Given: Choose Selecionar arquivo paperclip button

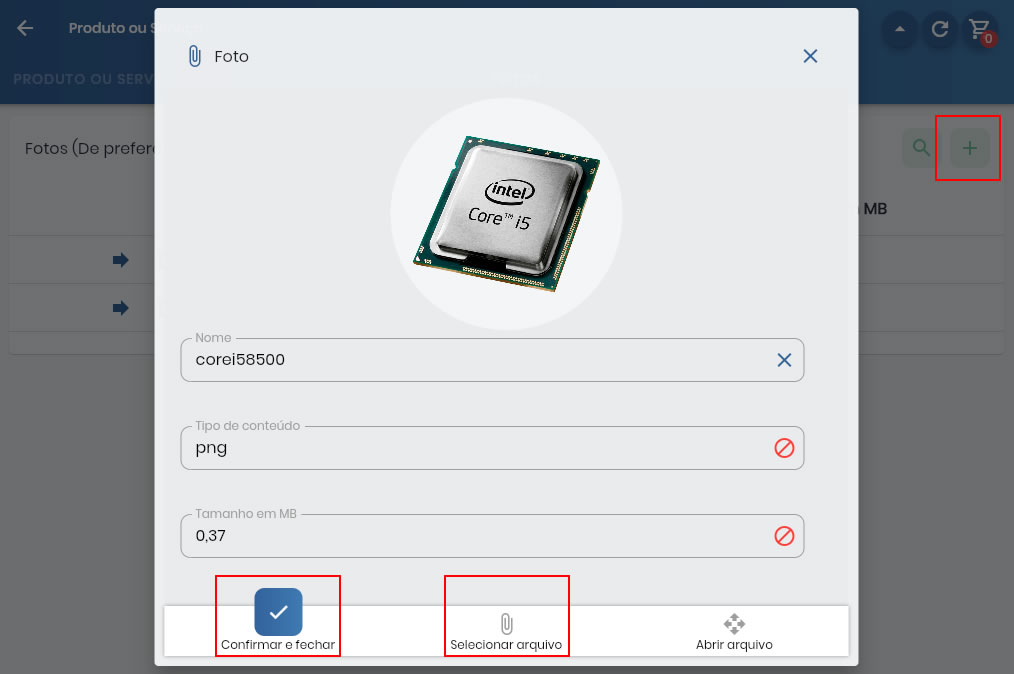Looking at the screenshot, I should [506, 631].
